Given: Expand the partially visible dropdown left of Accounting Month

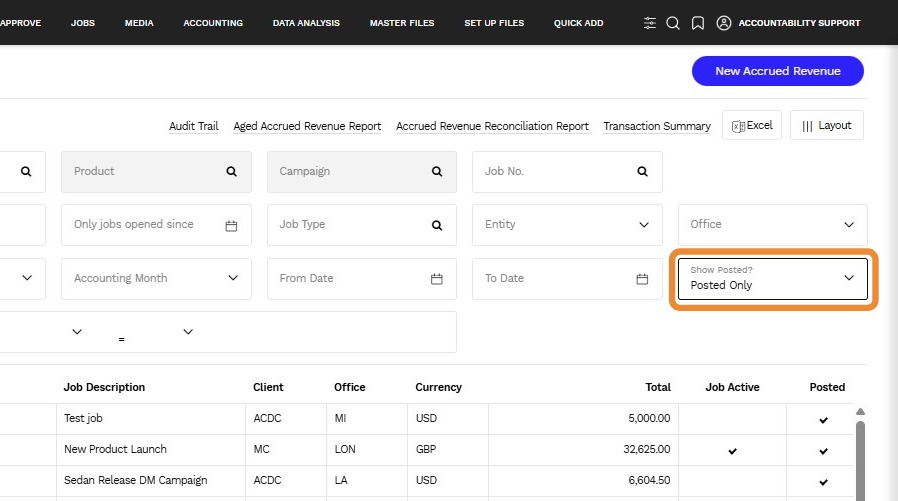Looking at the screenshot, I should [27, 278].
